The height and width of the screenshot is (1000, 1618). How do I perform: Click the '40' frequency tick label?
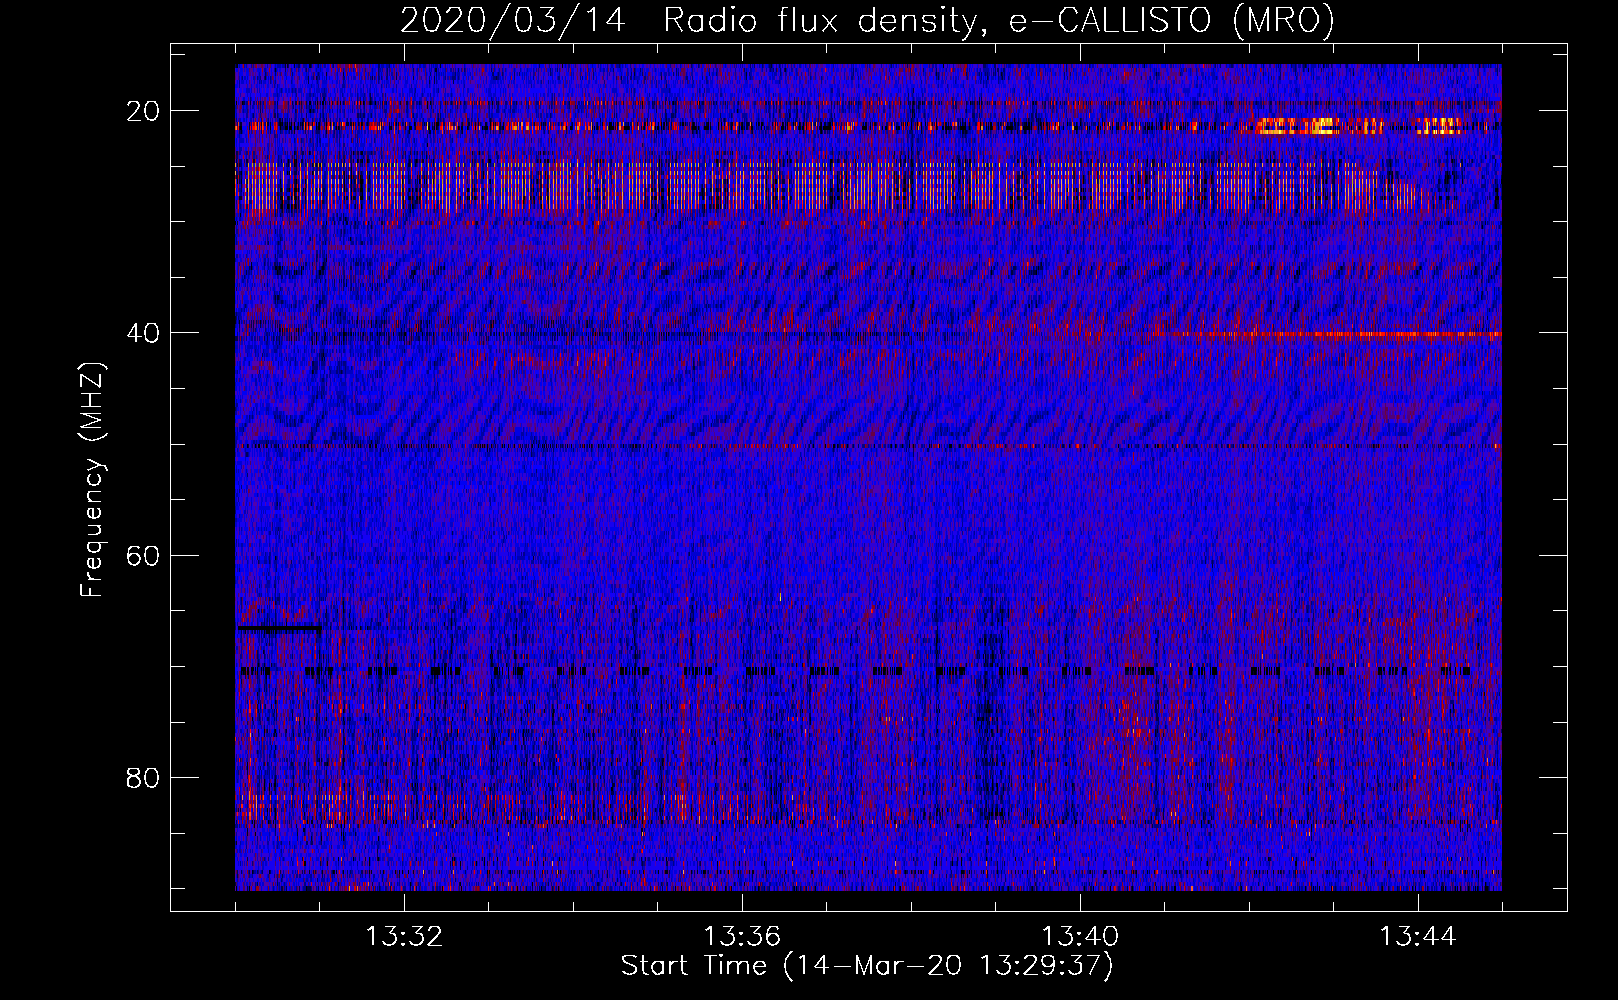point(143,333)
